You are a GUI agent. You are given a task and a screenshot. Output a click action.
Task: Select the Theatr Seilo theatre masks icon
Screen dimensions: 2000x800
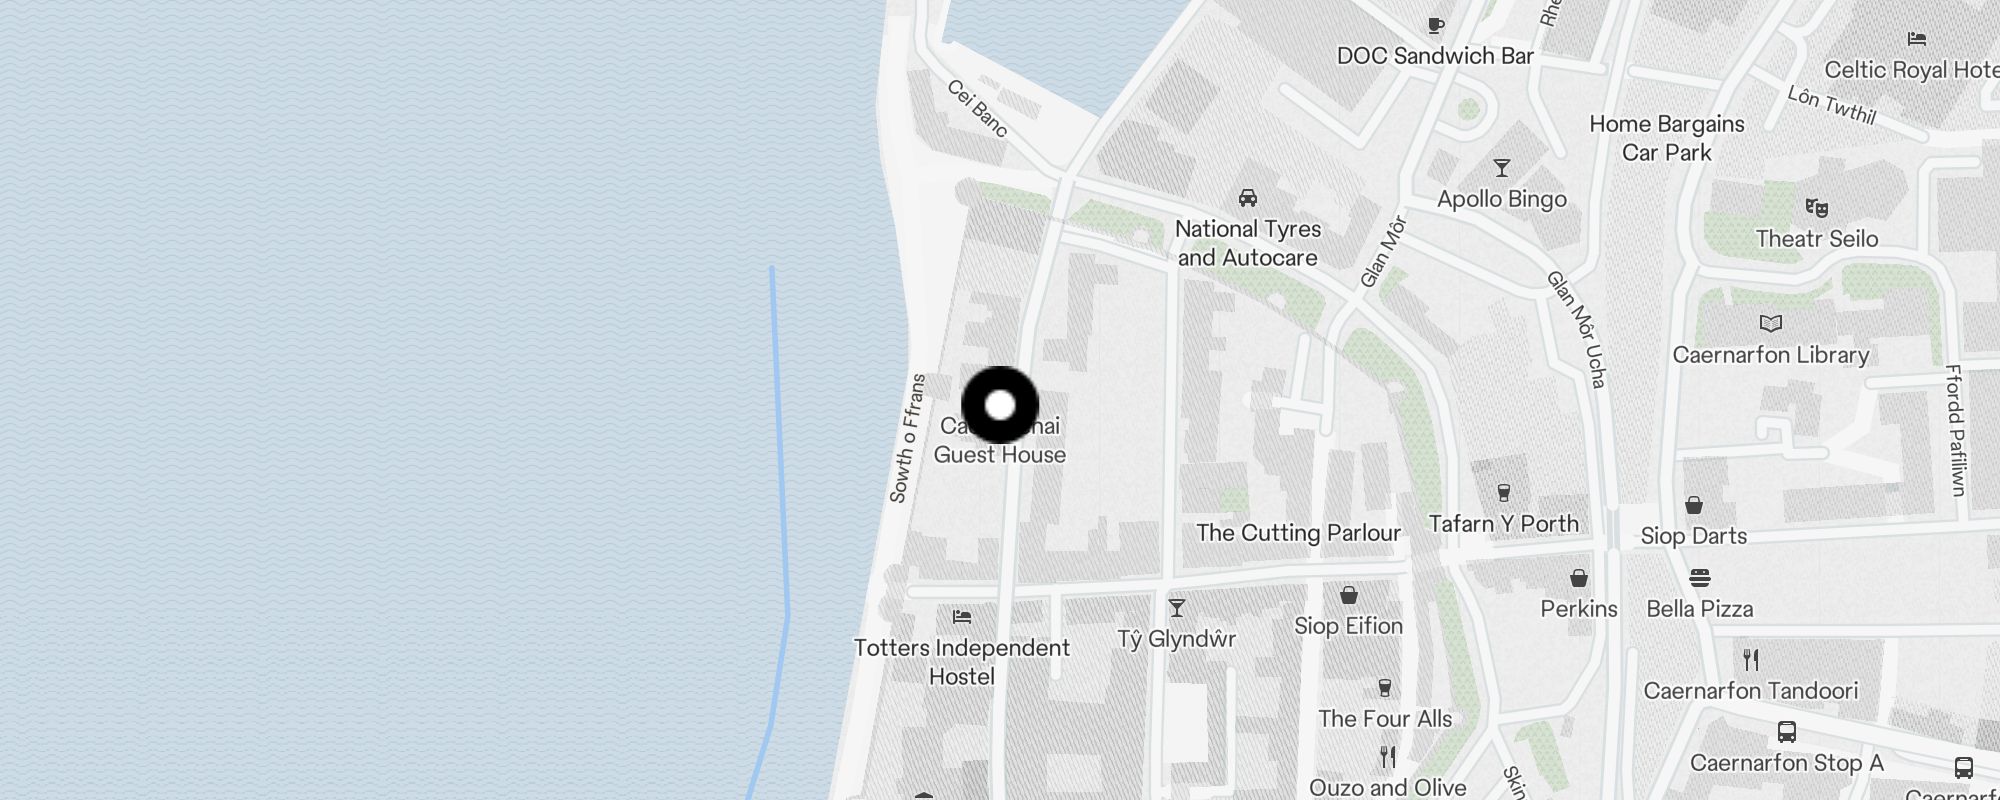(x=1817, y=208)
